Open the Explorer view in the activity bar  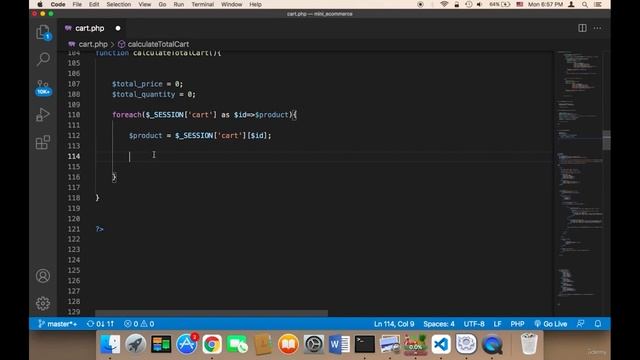[43, 32]
